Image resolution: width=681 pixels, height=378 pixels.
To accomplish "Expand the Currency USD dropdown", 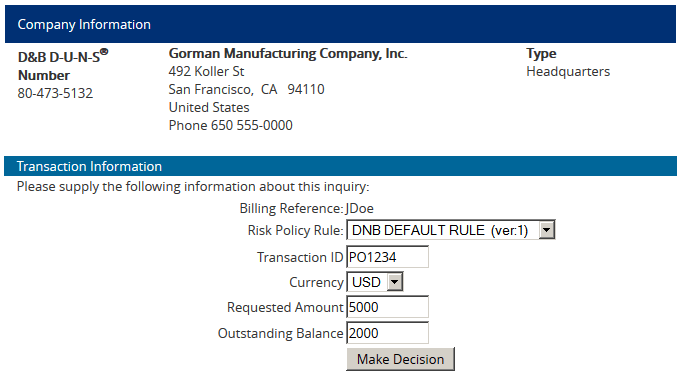I will click(x=375, y=282).
